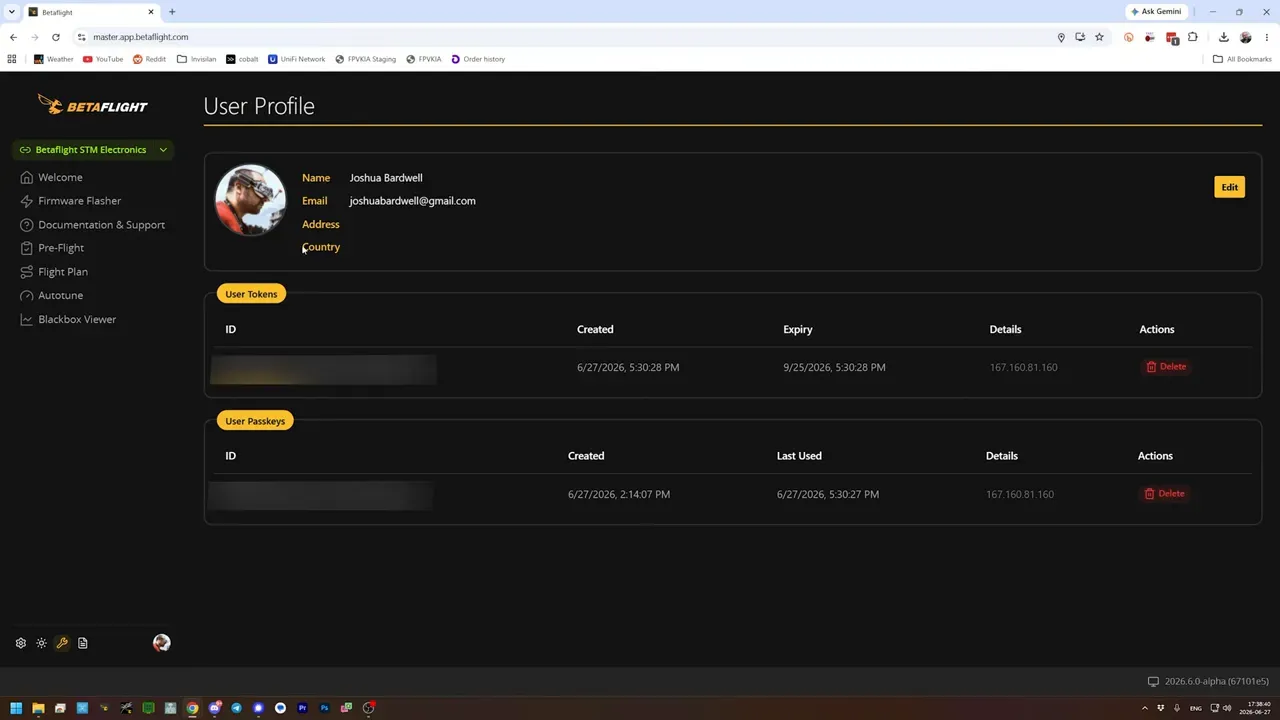
Task: Click the wrench tool icon
Action: 62,643
